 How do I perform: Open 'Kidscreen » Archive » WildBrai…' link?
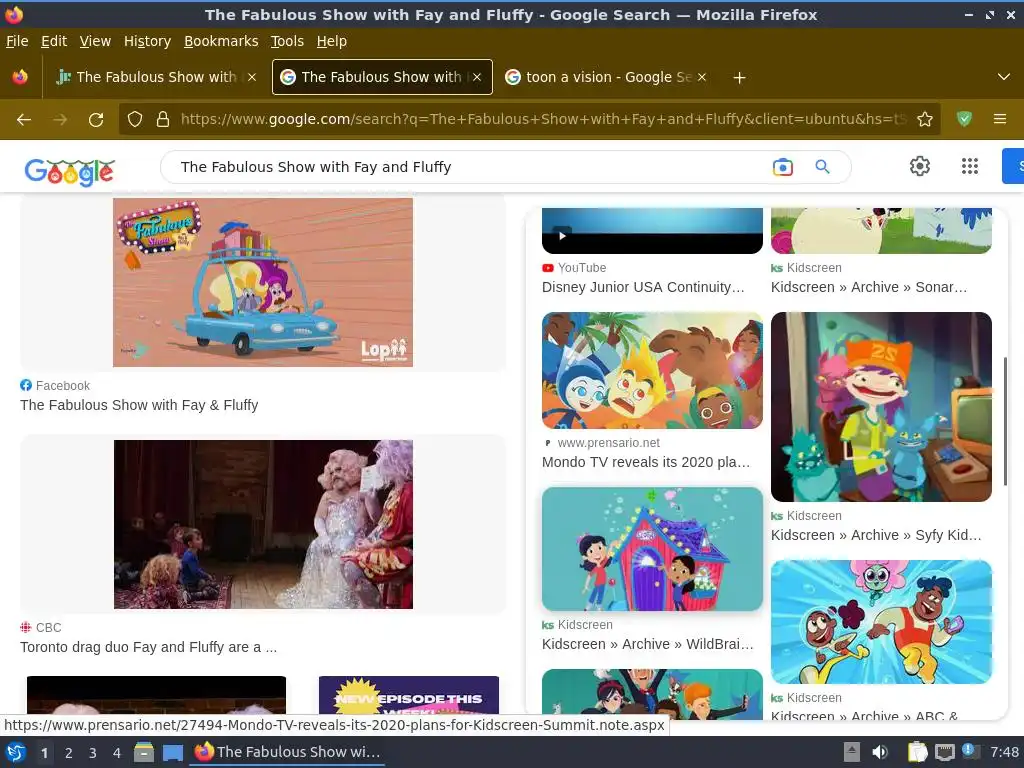pos(647,645)
